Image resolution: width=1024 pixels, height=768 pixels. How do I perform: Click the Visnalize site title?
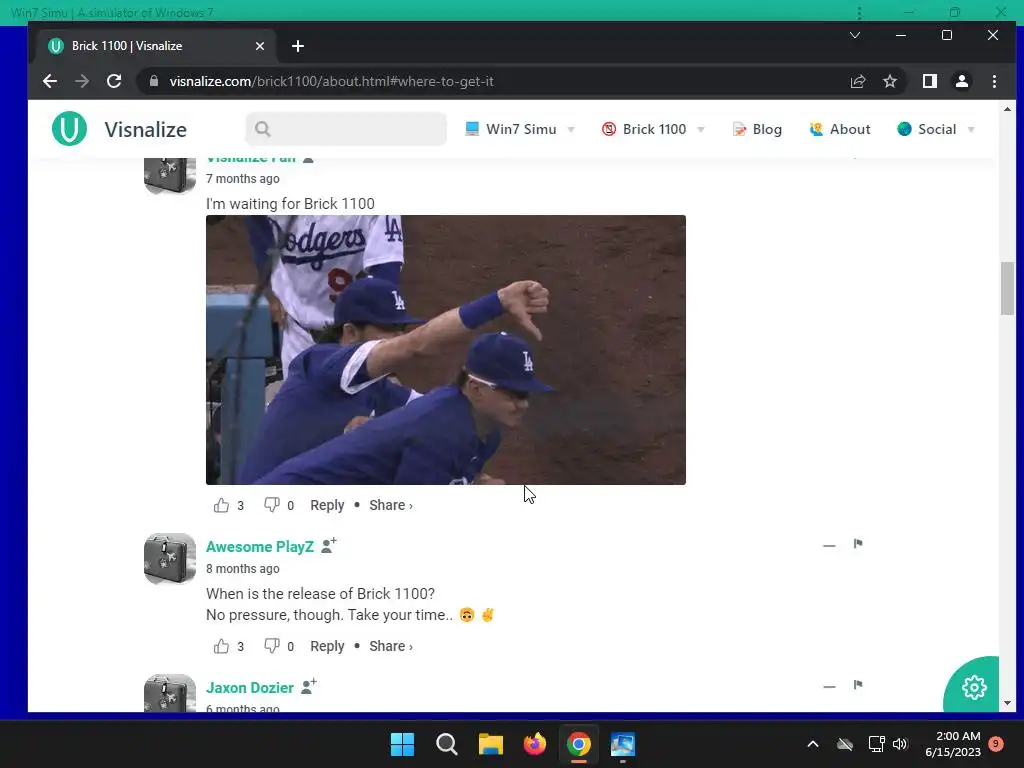(x=146, y=129)
